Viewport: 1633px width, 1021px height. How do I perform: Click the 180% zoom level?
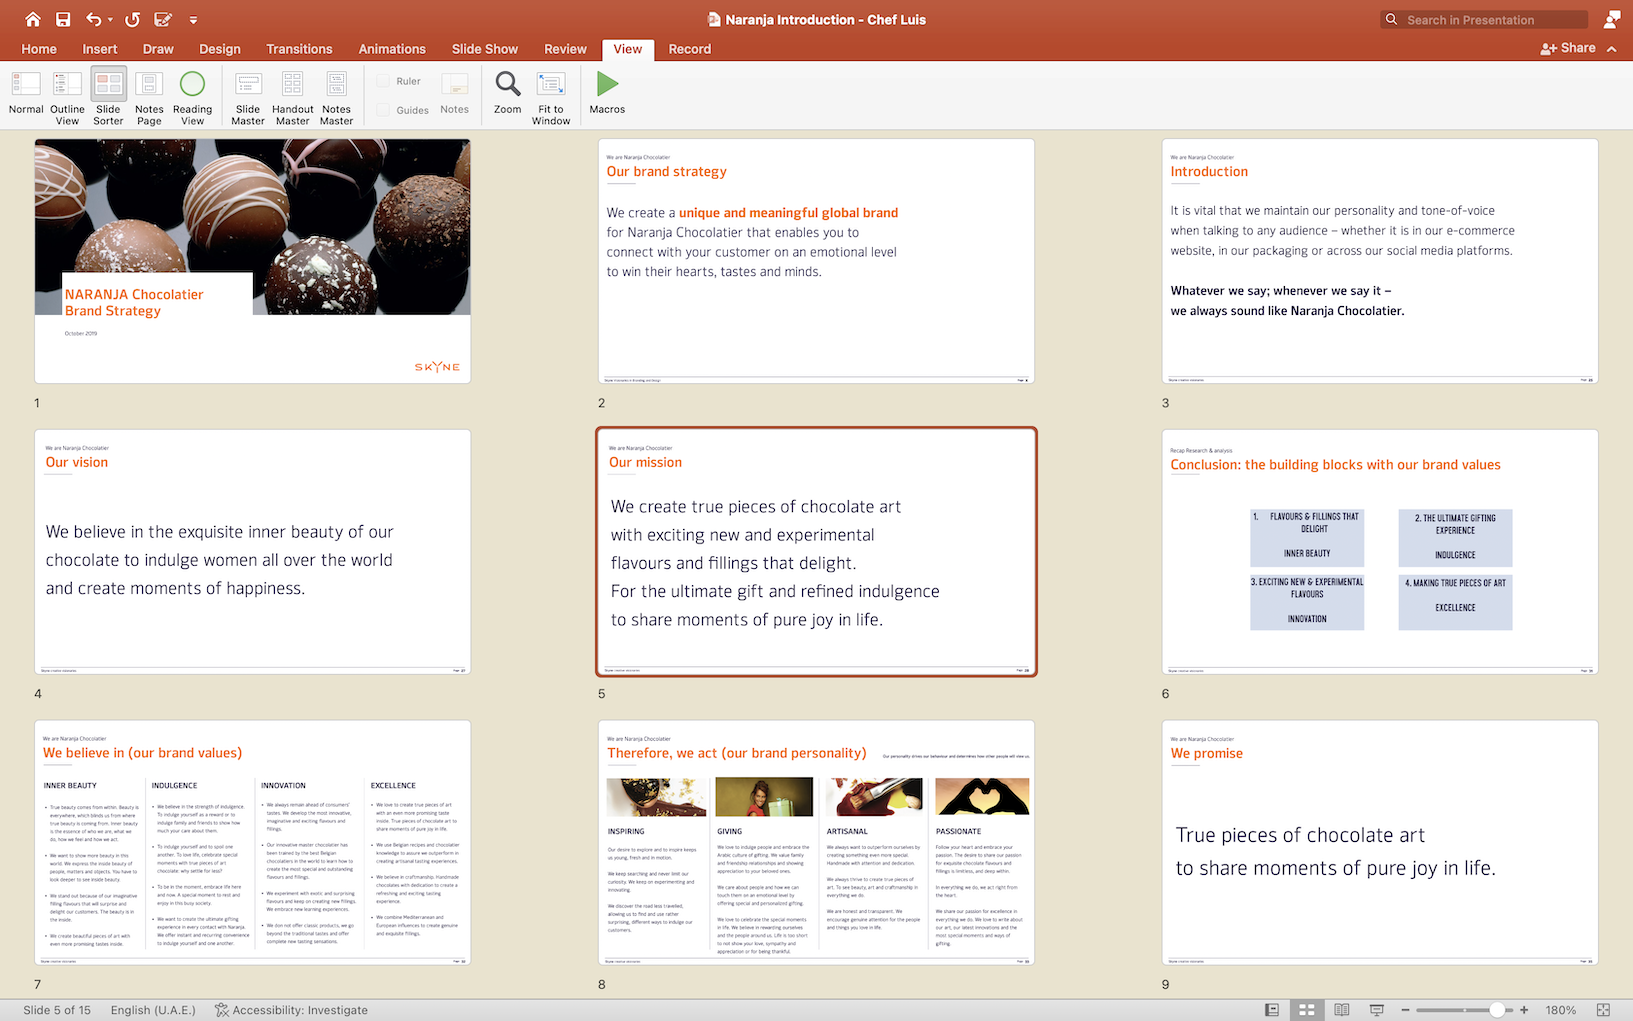point(1561,1010)
